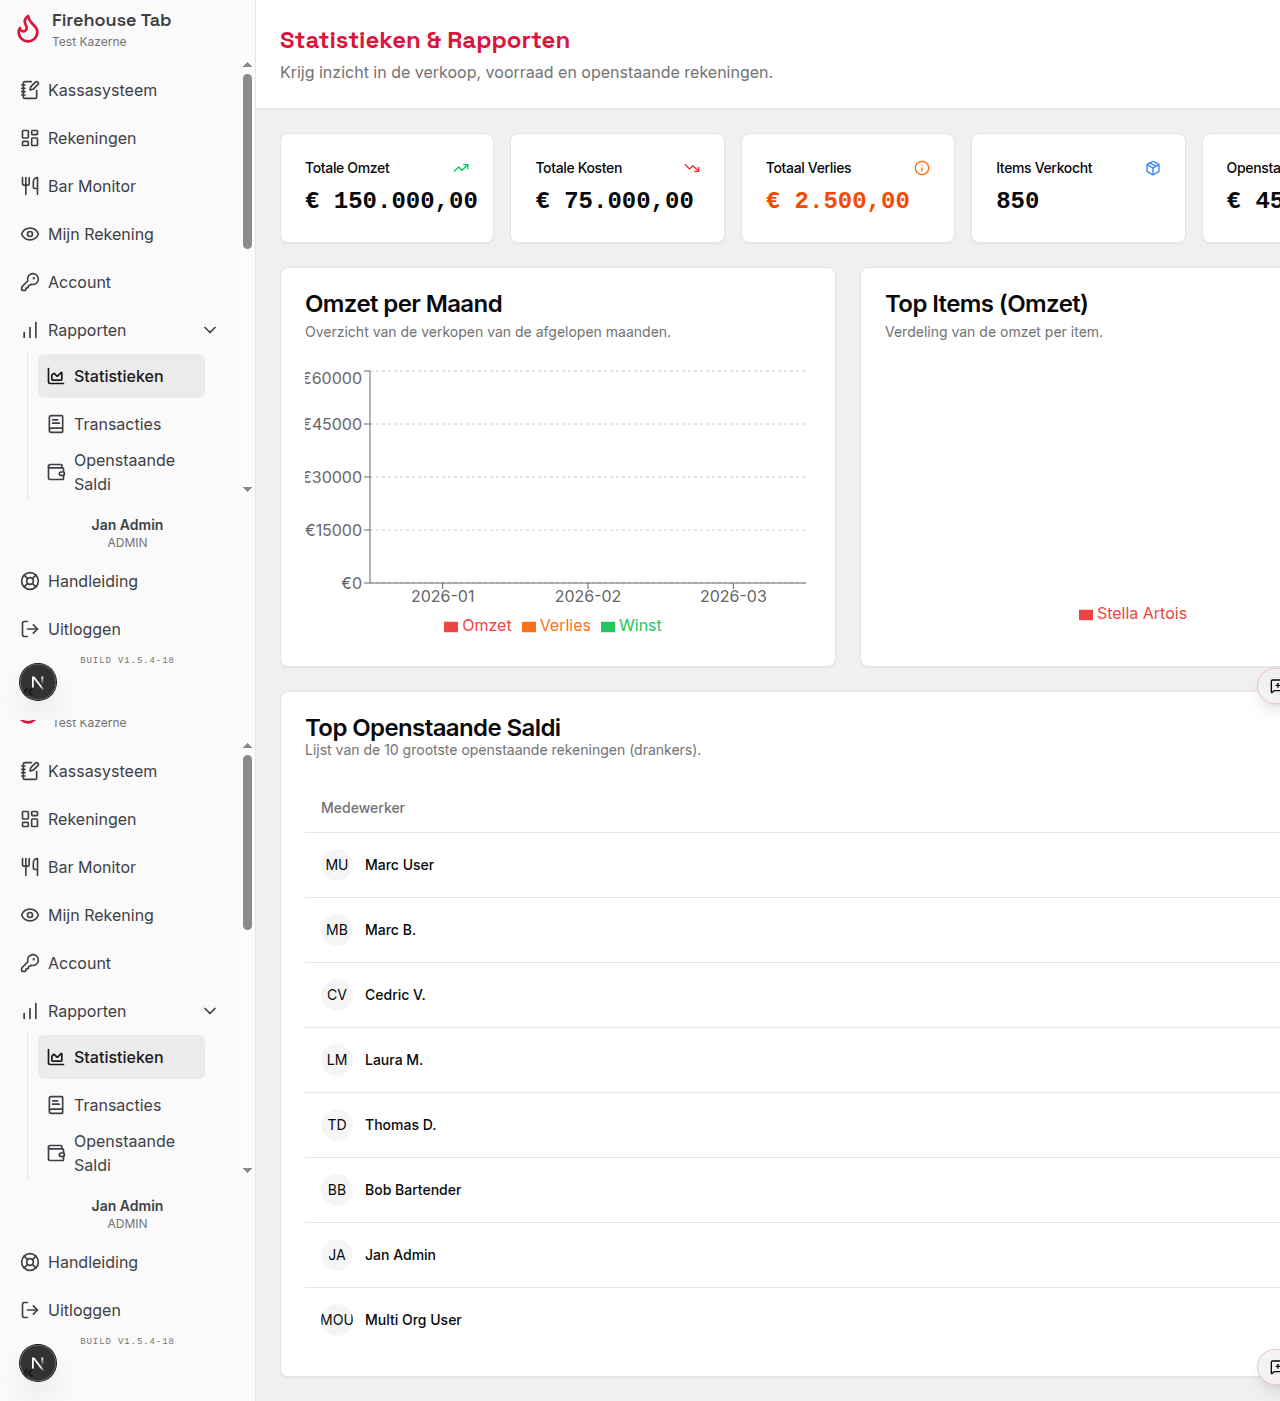Click upper sidebar scrollbar thumb
The height and width of the screenshot is (1401, 1280).
point(247,161)
